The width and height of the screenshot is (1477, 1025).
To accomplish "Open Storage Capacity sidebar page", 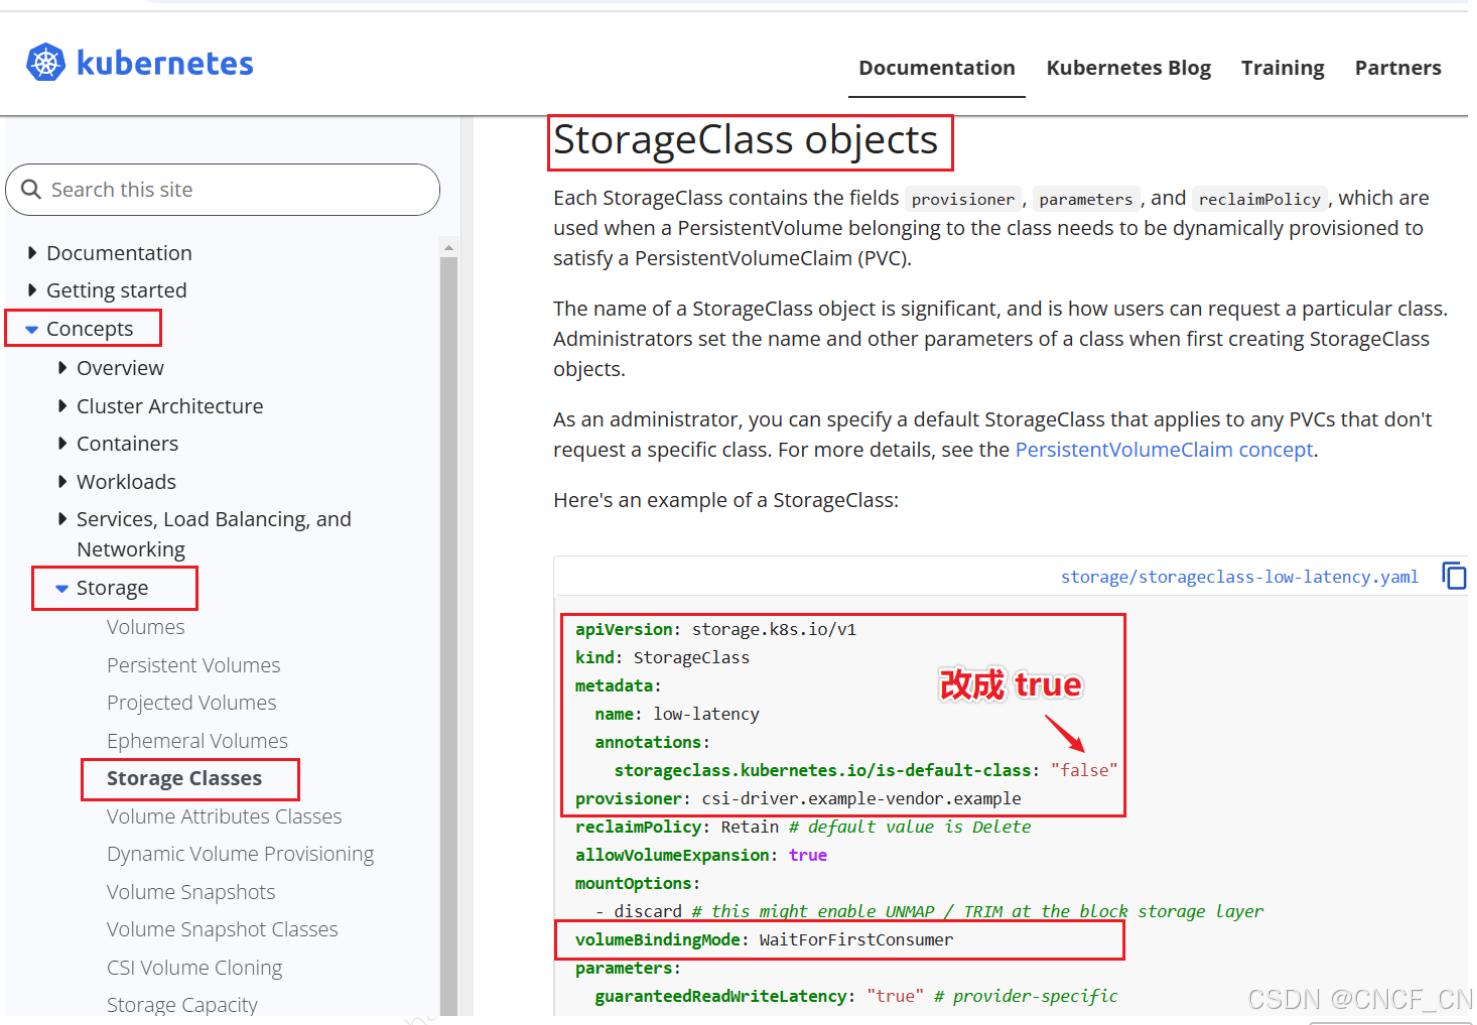I will pos(183,1005).
